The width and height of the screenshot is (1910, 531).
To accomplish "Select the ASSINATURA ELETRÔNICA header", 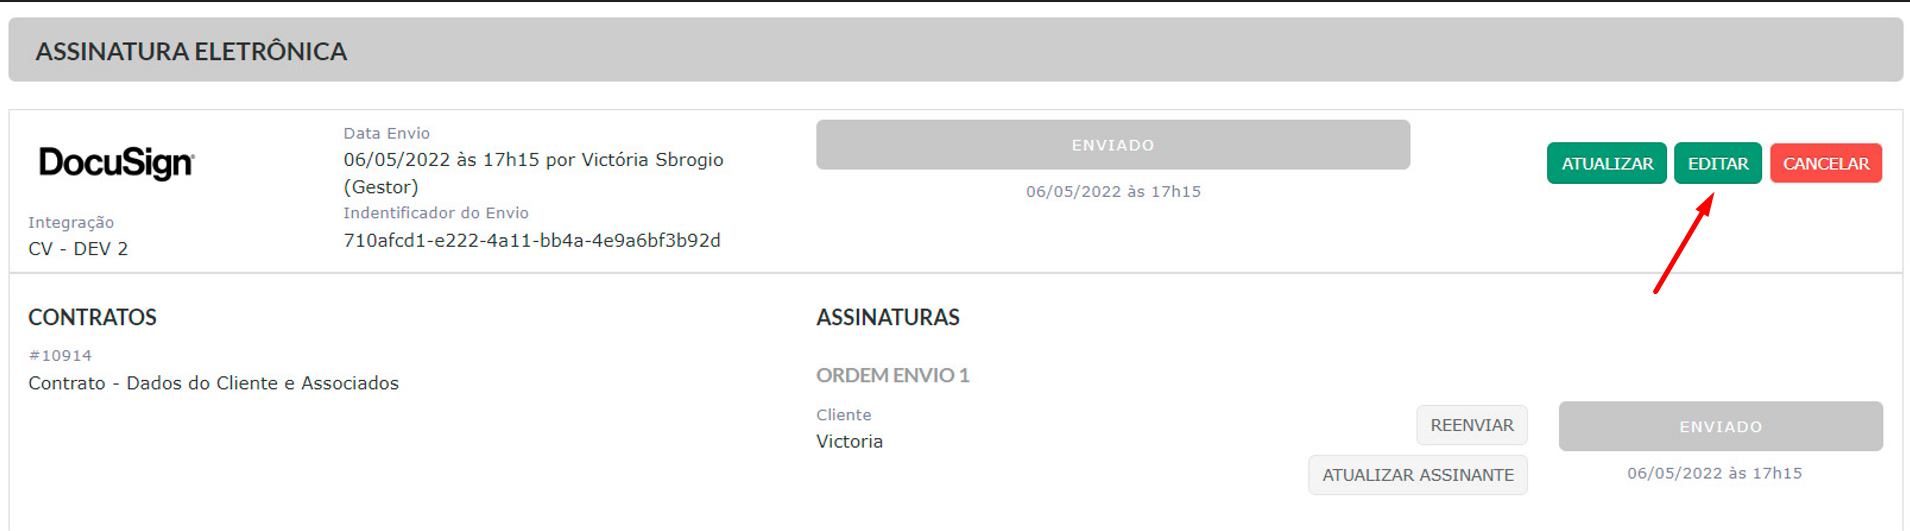I will point(192,51).
